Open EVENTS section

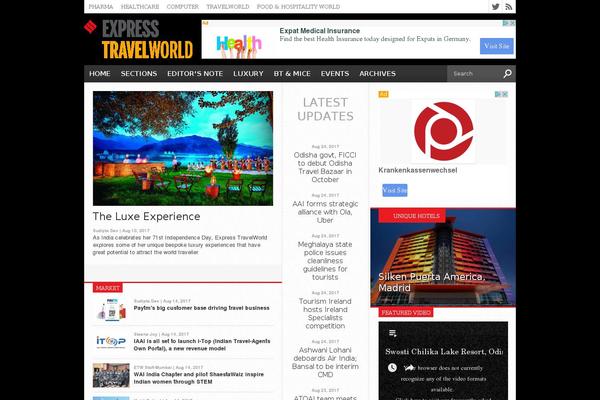[335, 73]
